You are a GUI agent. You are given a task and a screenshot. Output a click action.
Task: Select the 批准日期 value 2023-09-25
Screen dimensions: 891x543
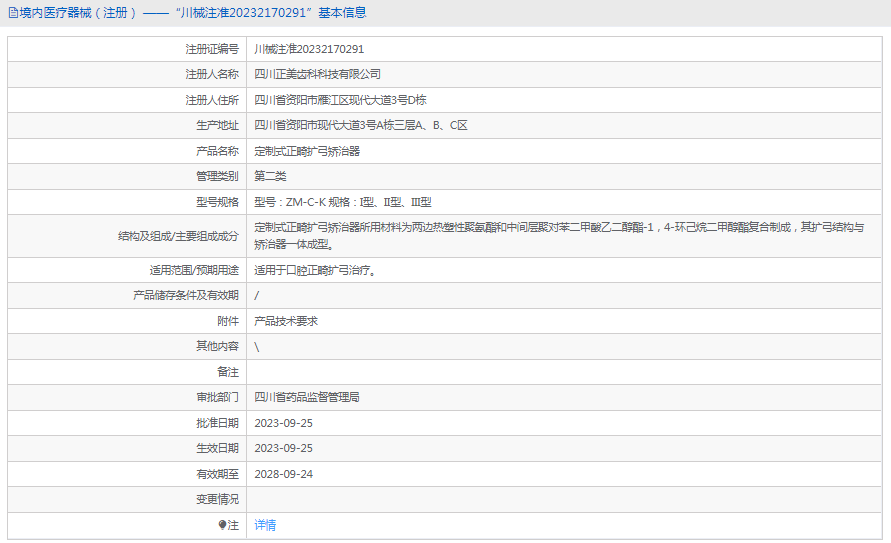click(284, 423)
